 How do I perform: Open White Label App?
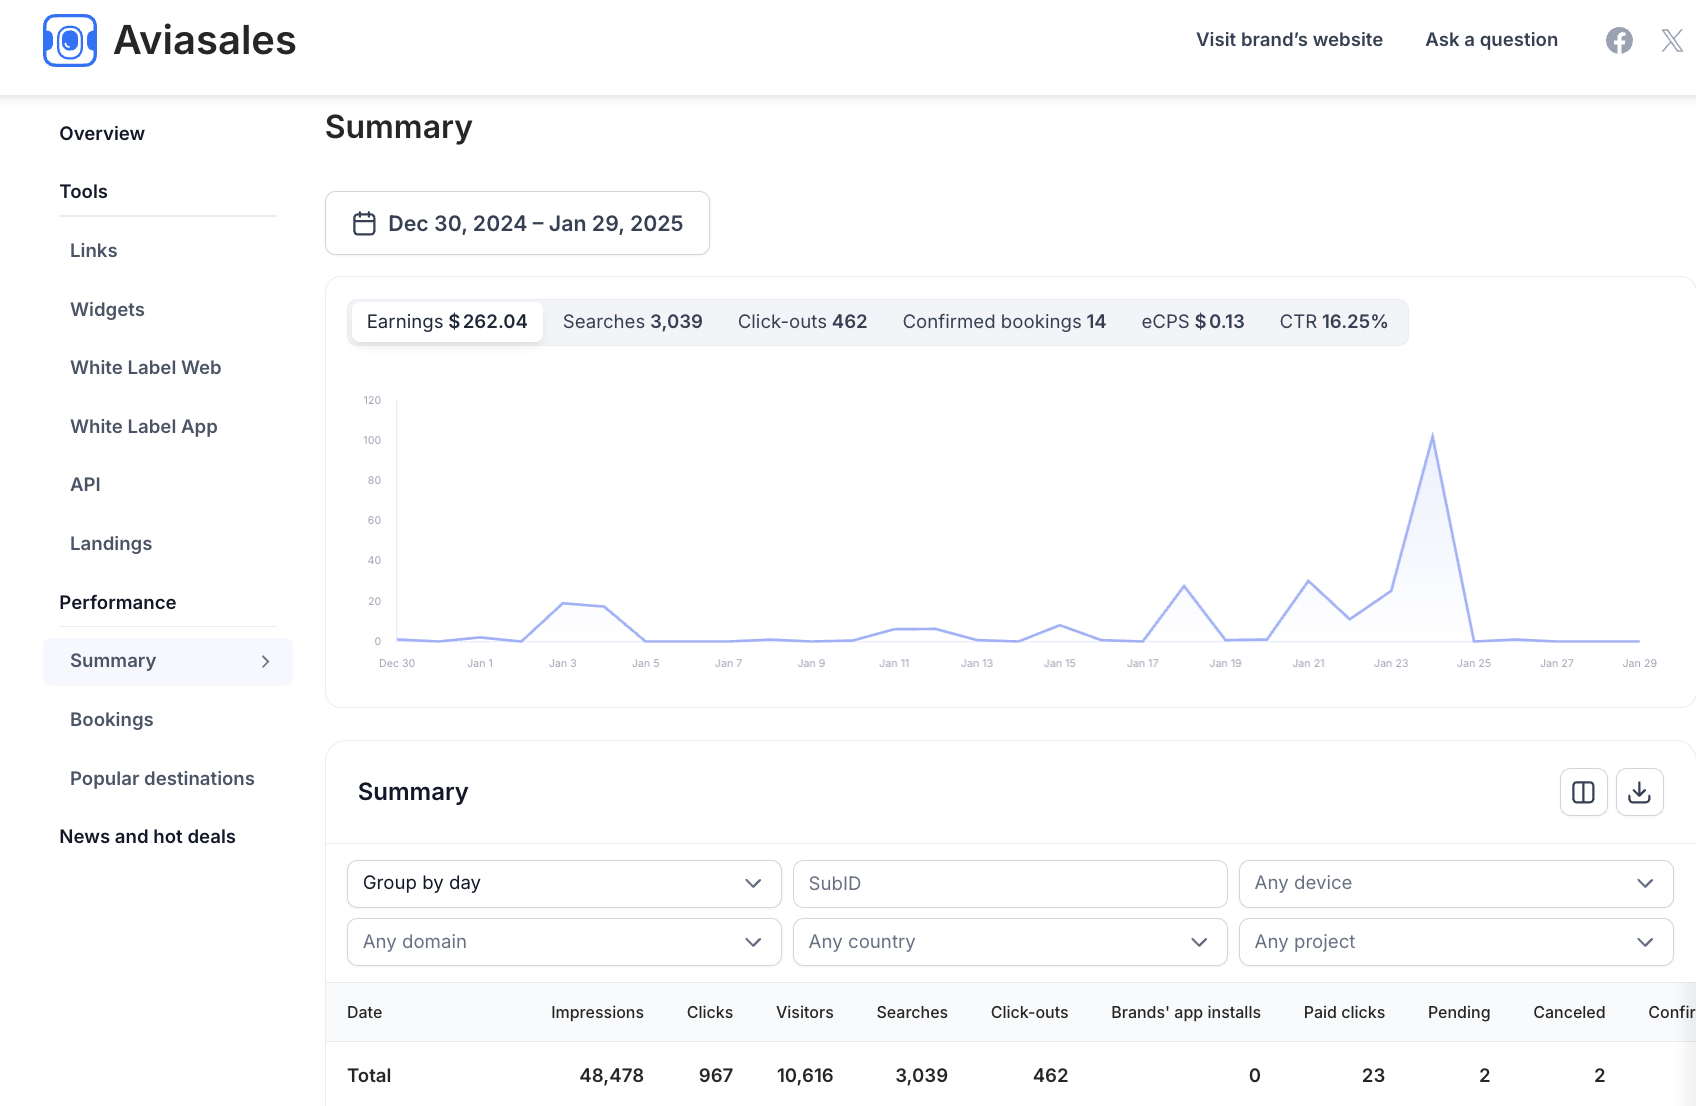tap(144, 427)
